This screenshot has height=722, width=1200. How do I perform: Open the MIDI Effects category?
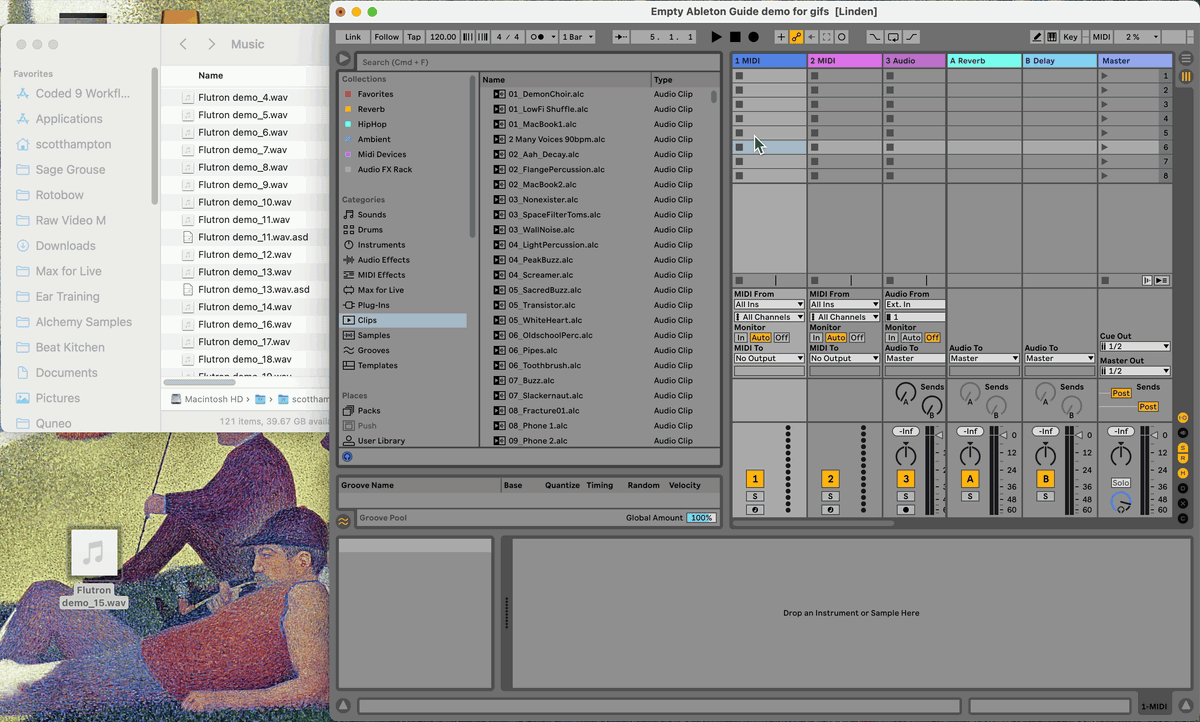click(x=381, y=274)
